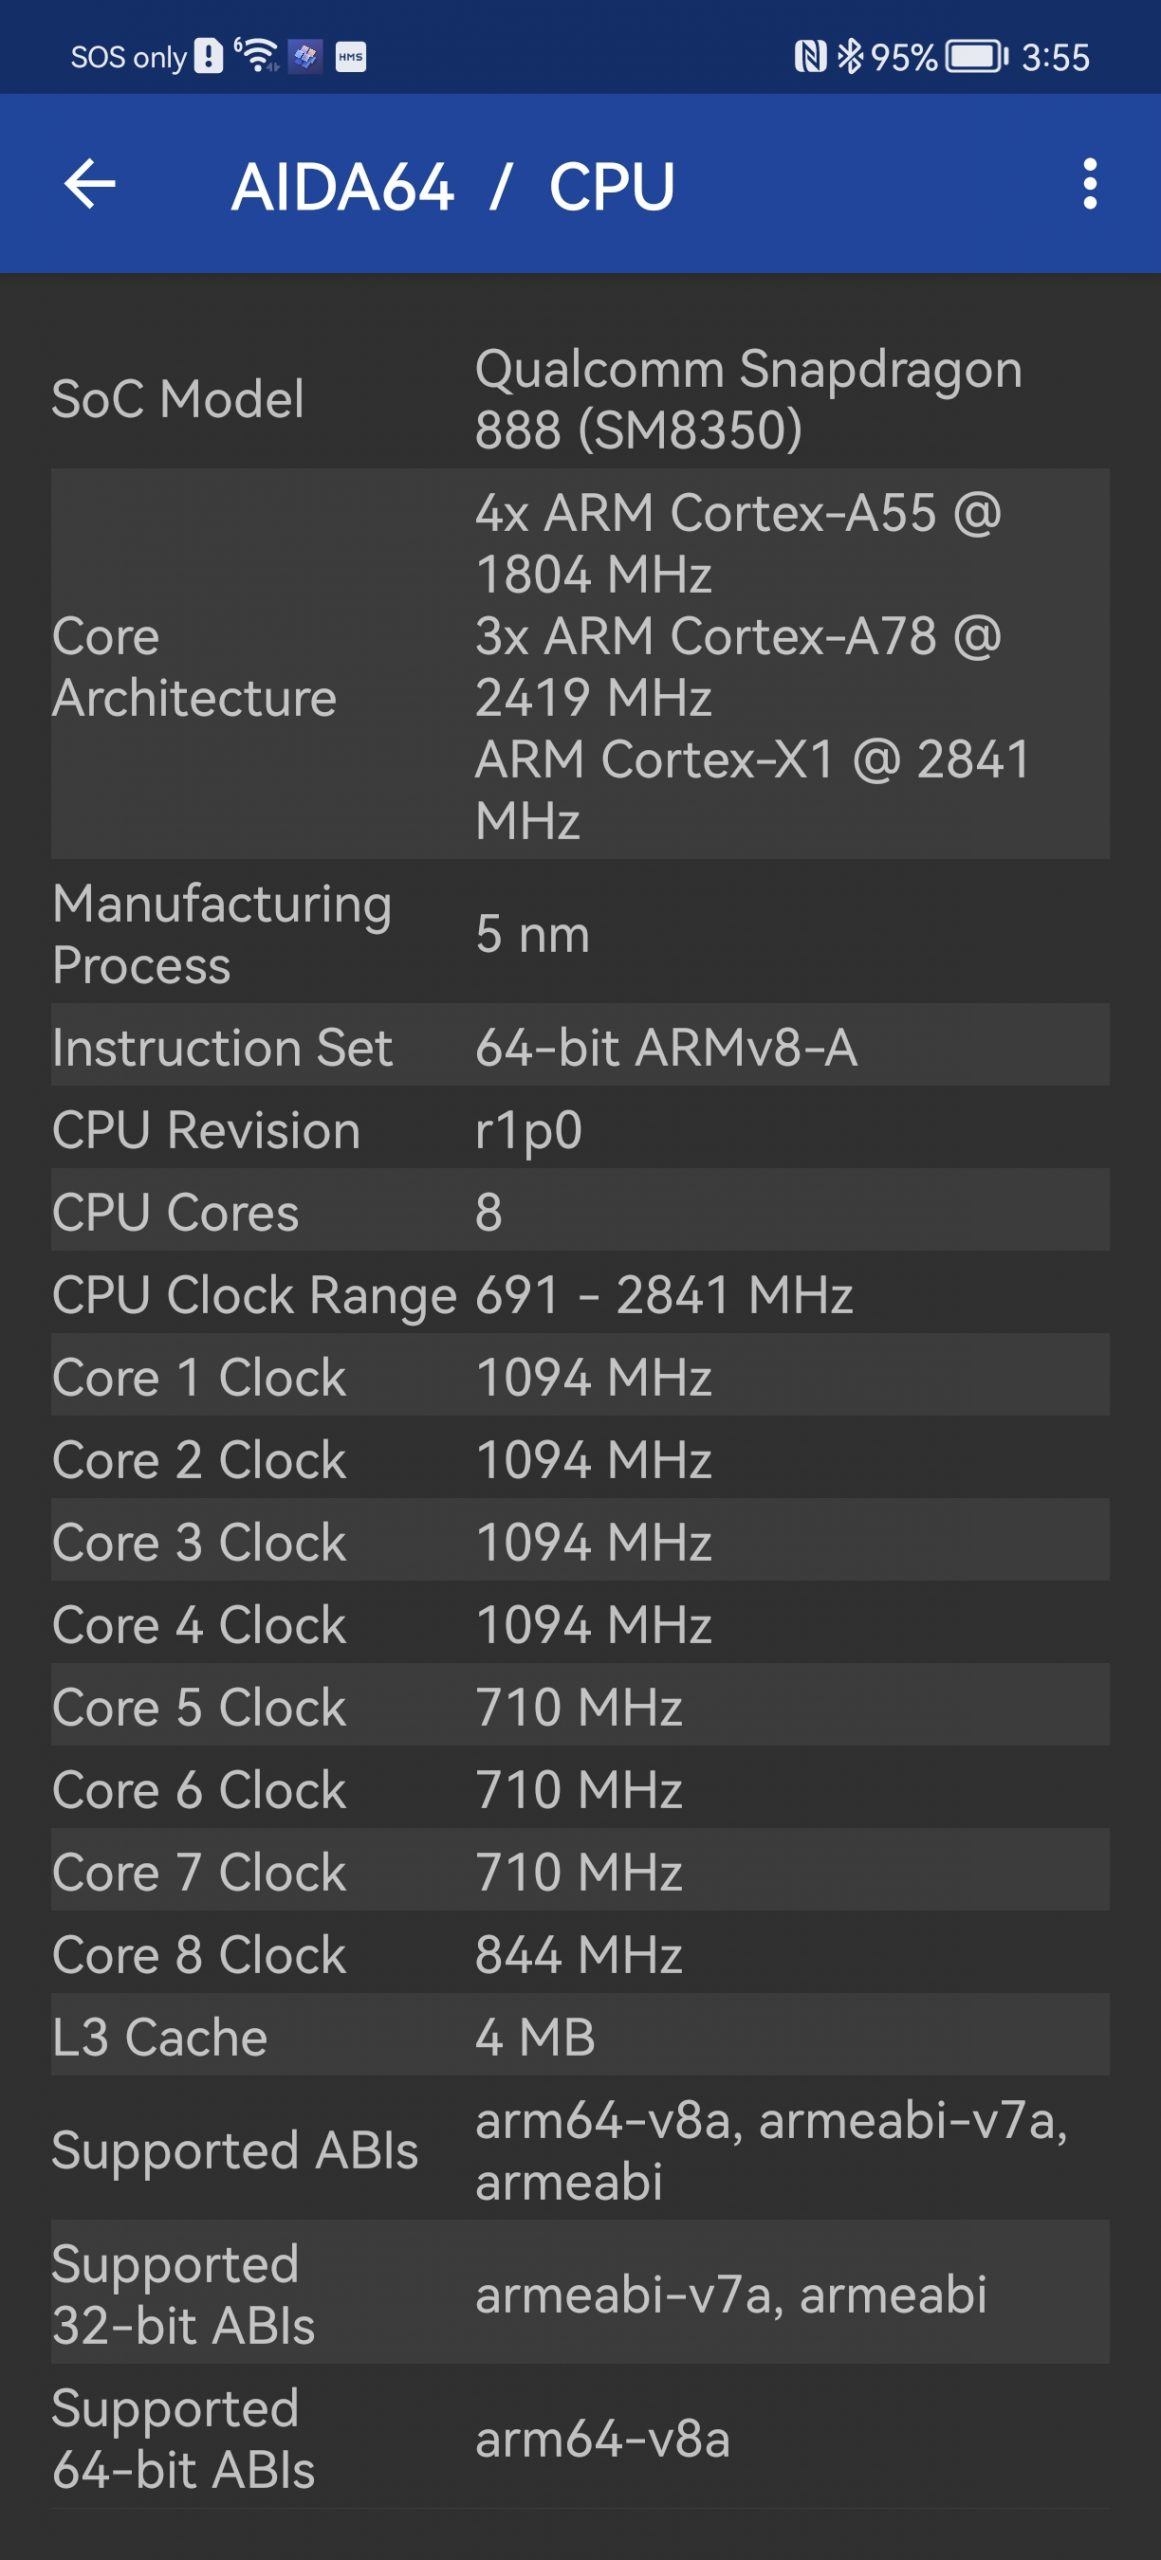Image resolution: width=1161 pixels, height=2560 pixels.
Task: Select the CPU Revision row
Action: tap(580, 1130)
